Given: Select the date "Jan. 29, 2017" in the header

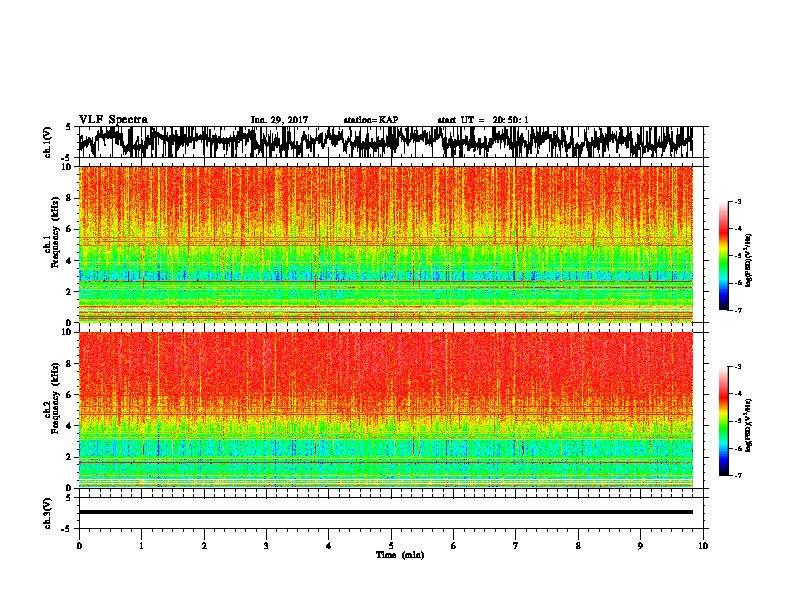Looking at the screenshot, I should pos(279,120).
